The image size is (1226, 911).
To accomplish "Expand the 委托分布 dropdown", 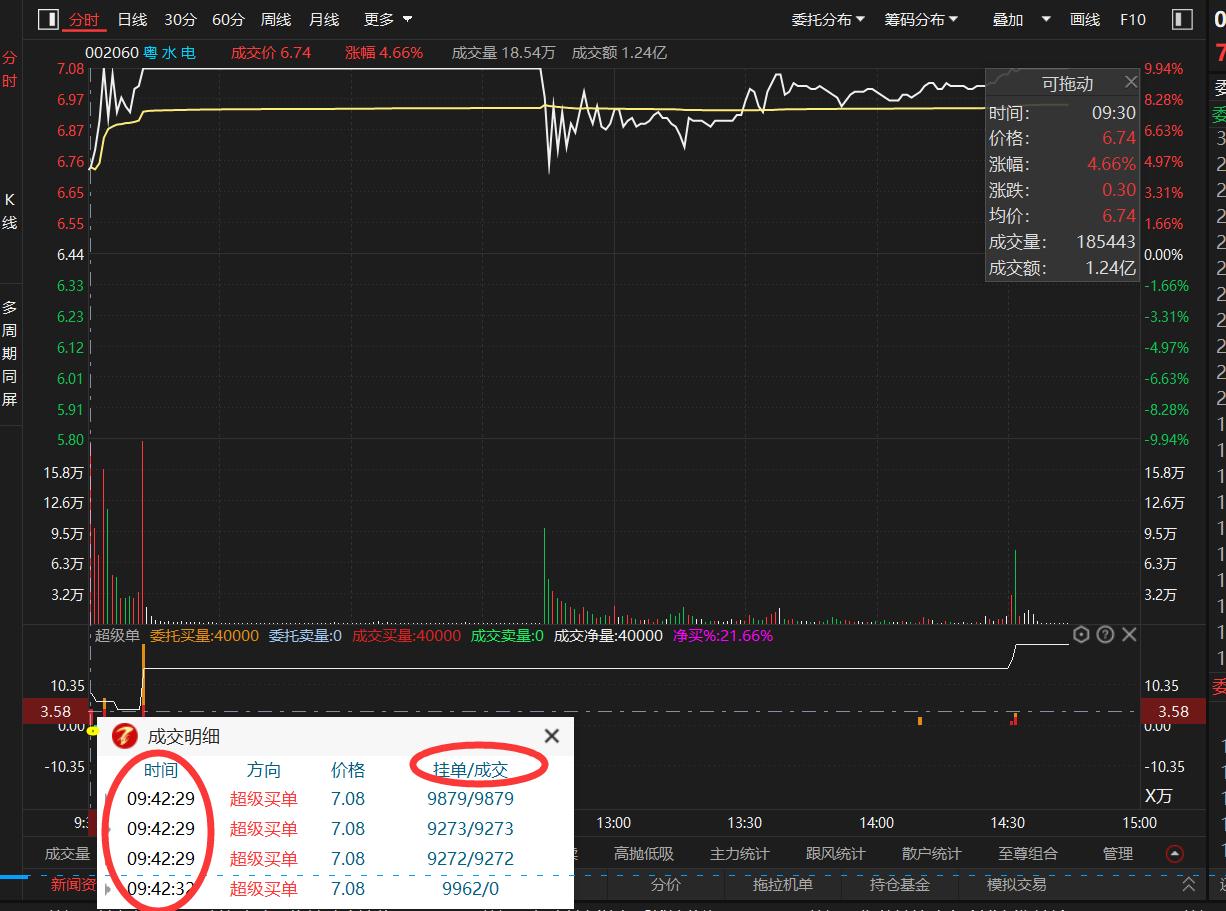I will [x=828, y=19].
